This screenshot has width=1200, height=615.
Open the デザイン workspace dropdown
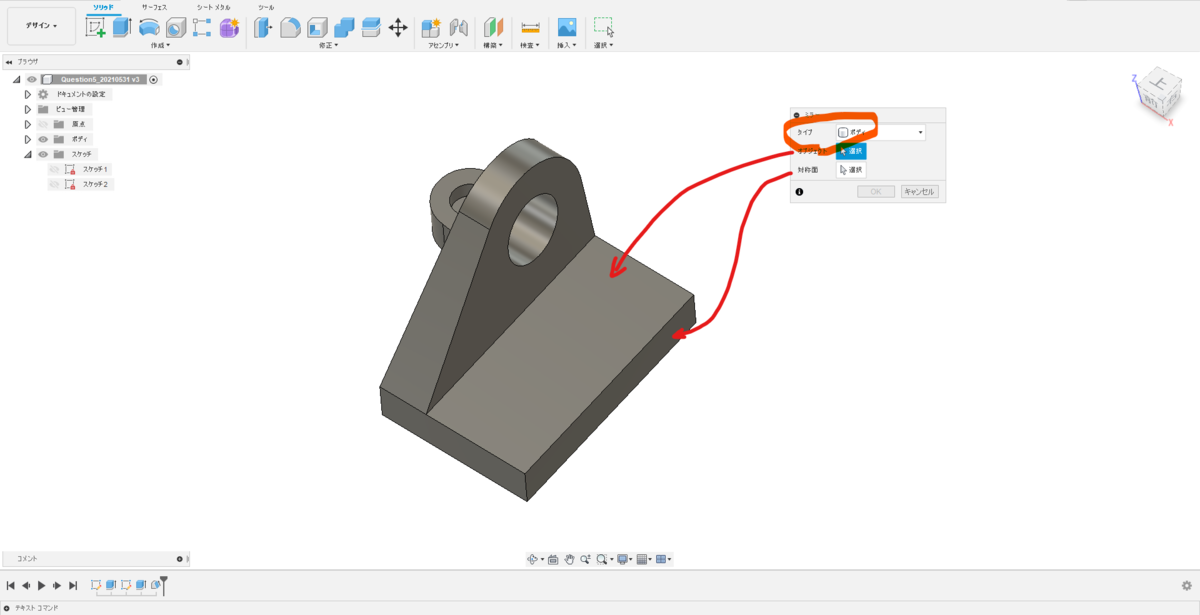[x=41, y=26]
